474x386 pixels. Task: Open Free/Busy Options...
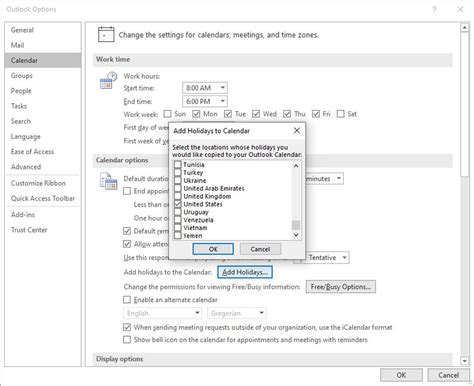341,287
